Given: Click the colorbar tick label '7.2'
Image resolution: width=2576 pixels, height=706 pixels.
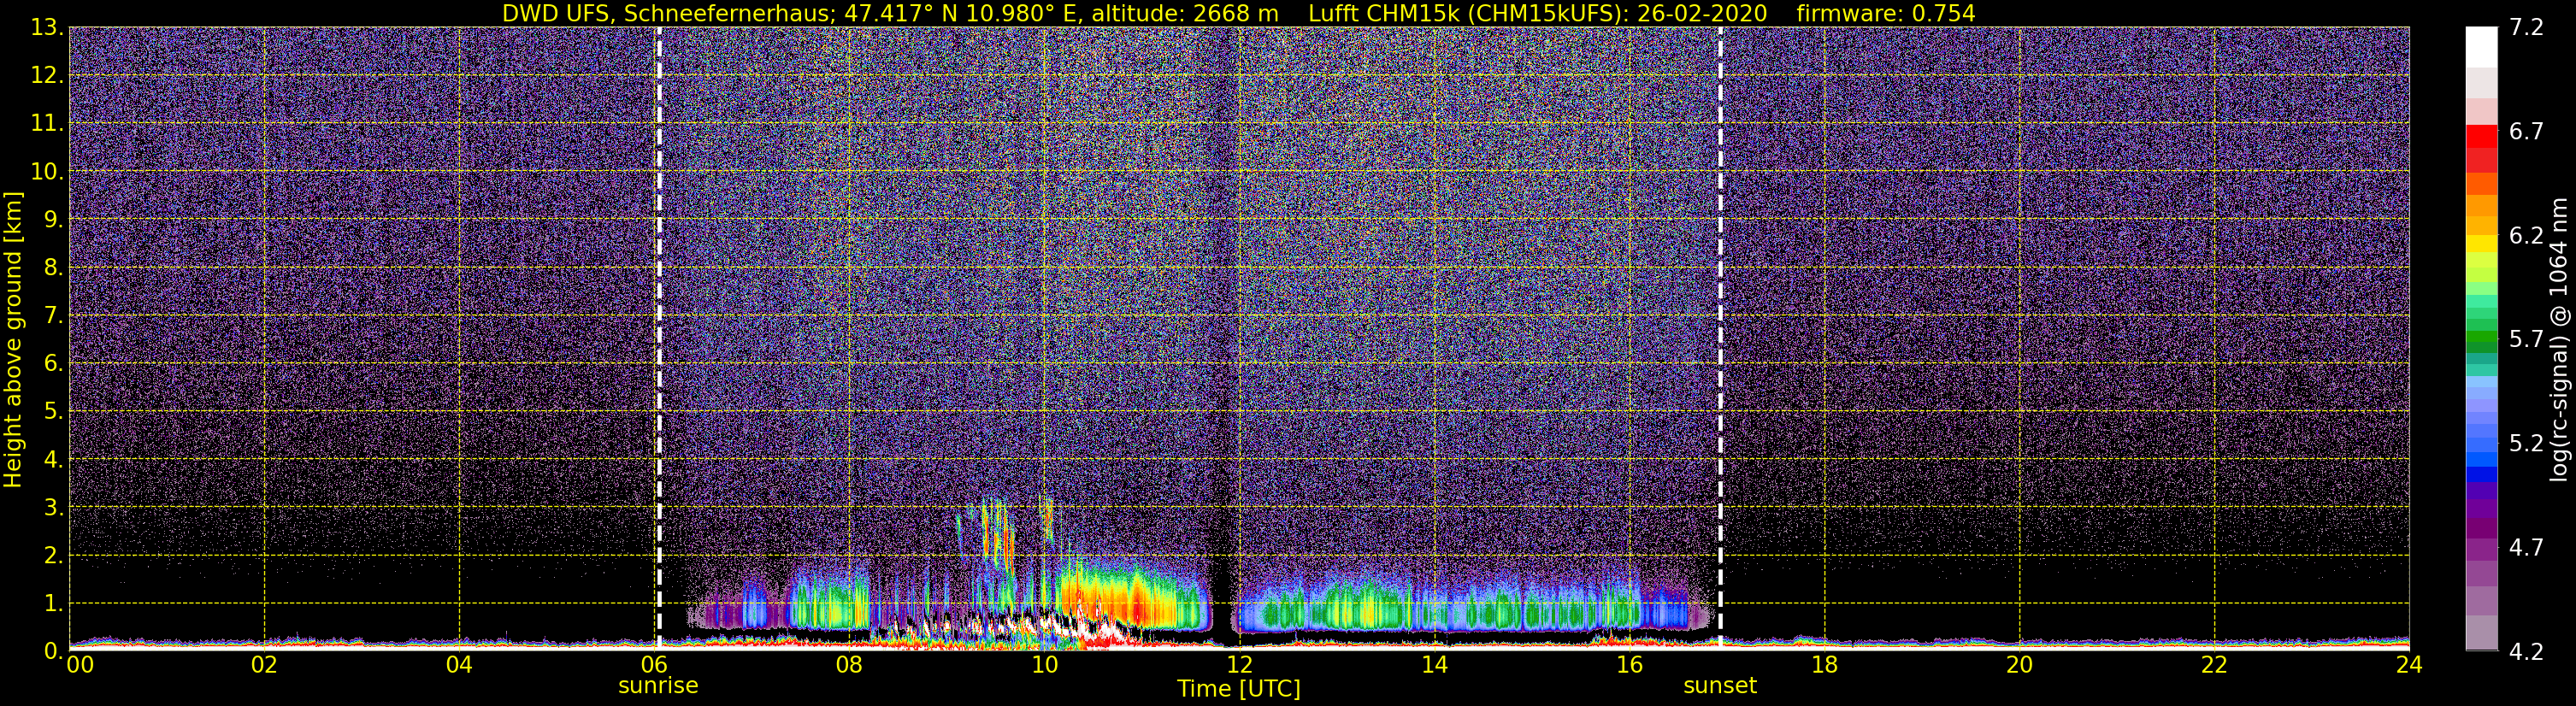Looking at the screenshot, I should click(2526, 28).
